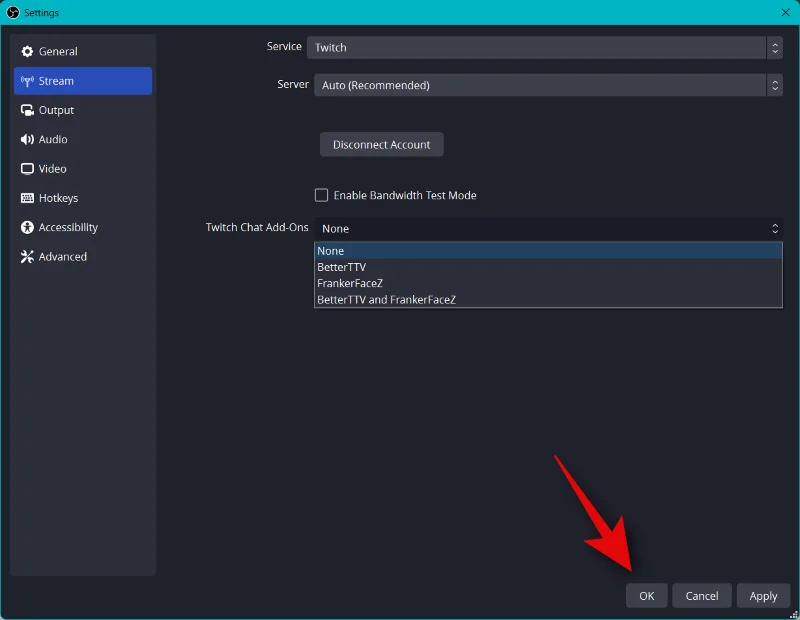The image size is (800, 620).
Task: Choose BetterTTV and FrankerFaceZ option
Action: [548, 300]
